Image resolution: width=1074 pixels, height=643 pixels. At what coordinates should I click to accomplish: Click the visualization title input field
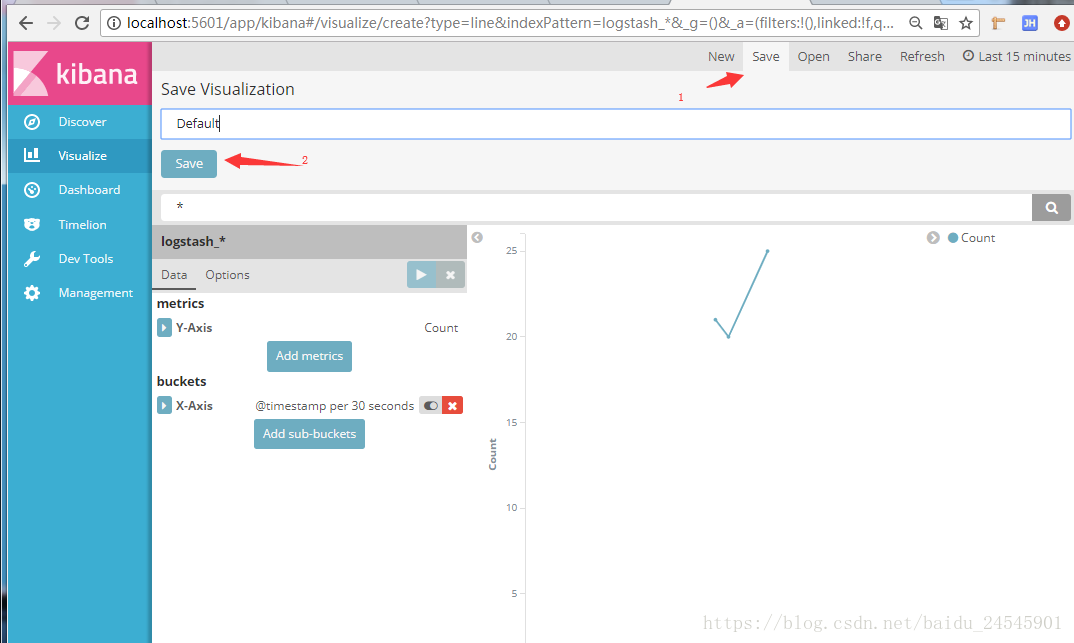click(x=616, y=124)
